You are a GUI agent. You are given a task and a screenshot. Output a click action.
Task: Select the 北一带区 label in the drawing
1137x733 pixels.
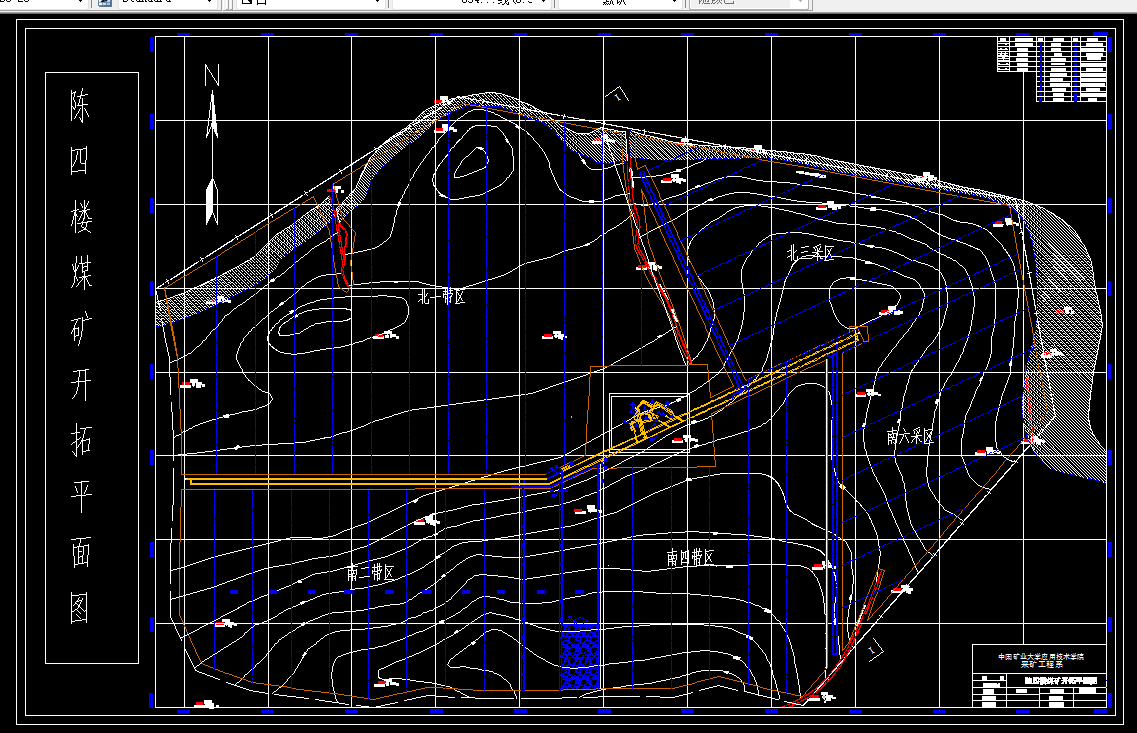(x=441, y=297)
